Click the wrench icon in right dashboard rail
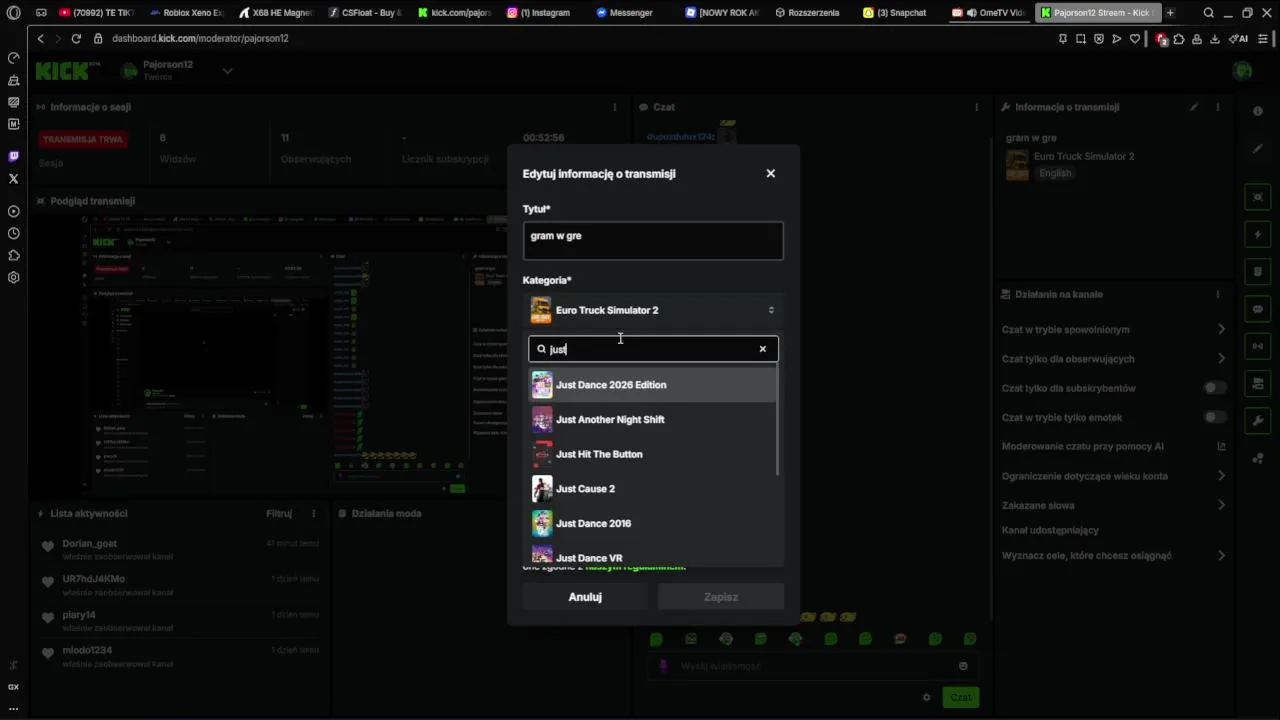 (x=1258, y=421)
